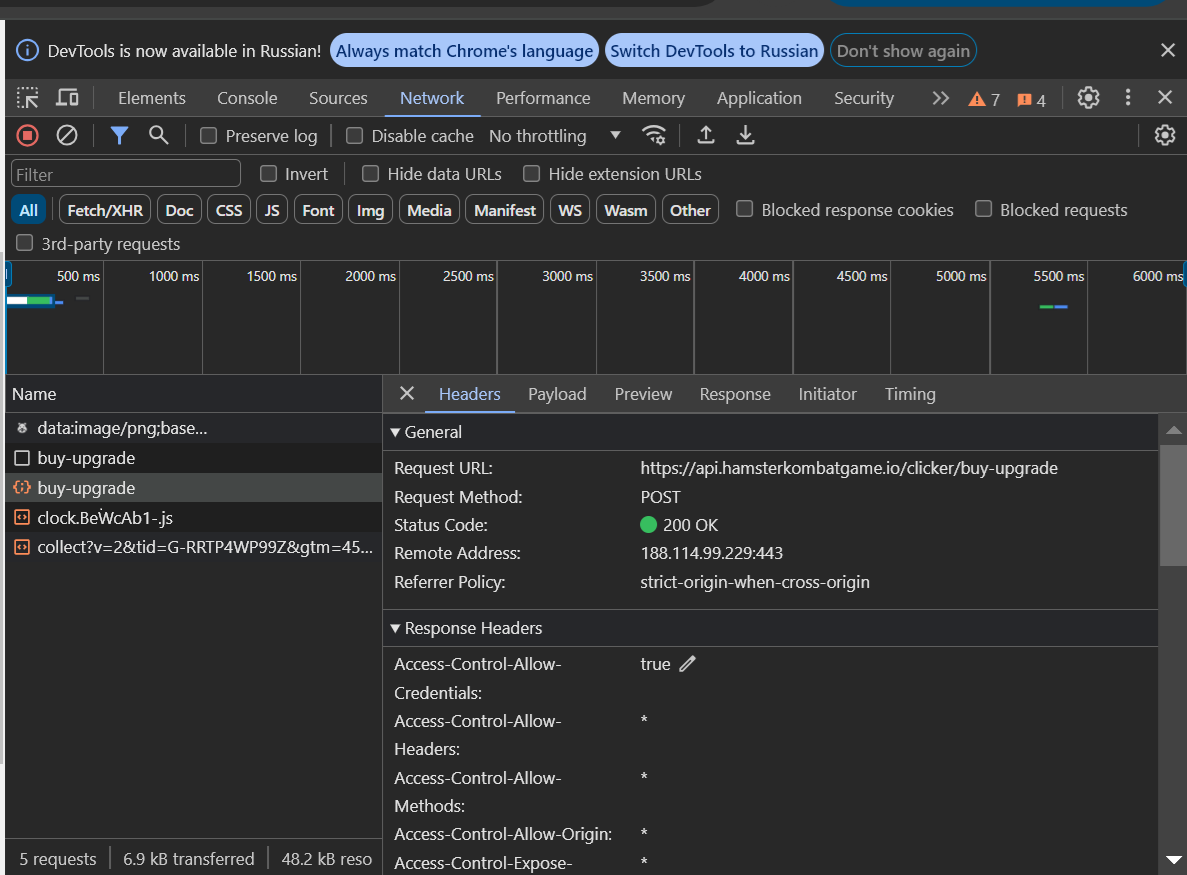This screenshot has width=1187, height=875.
Task: Filter requests by Img type
Action: point(370,210)
